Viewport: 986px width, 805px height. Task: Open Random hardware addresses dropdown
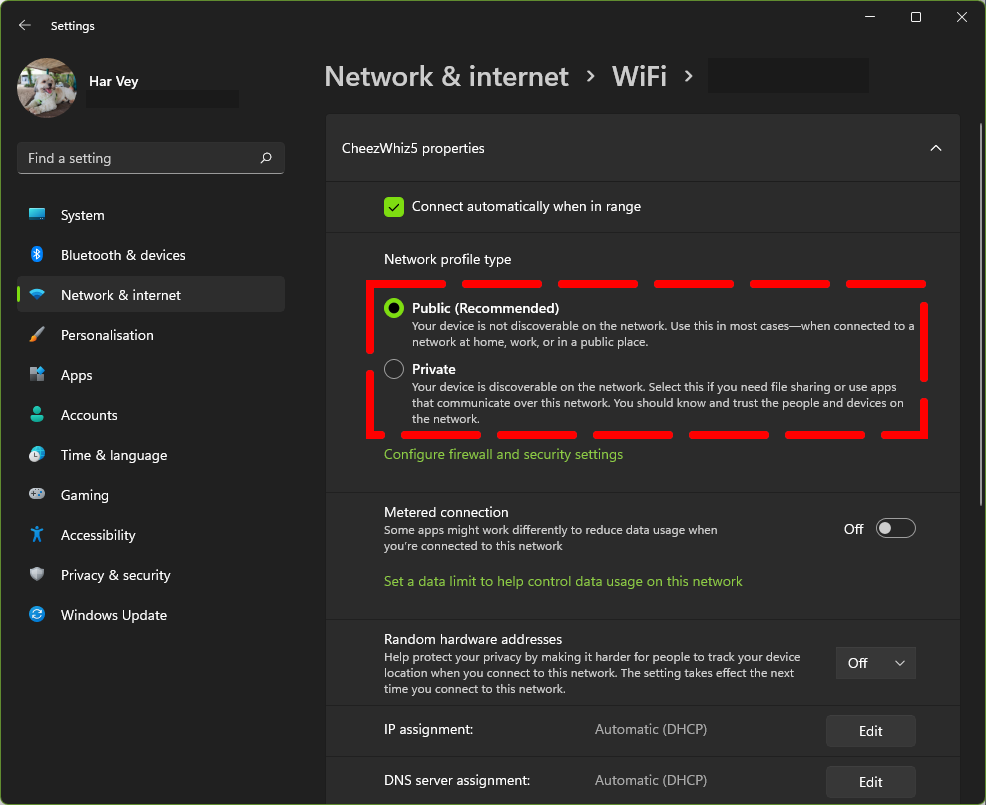(x=875, y=663)
